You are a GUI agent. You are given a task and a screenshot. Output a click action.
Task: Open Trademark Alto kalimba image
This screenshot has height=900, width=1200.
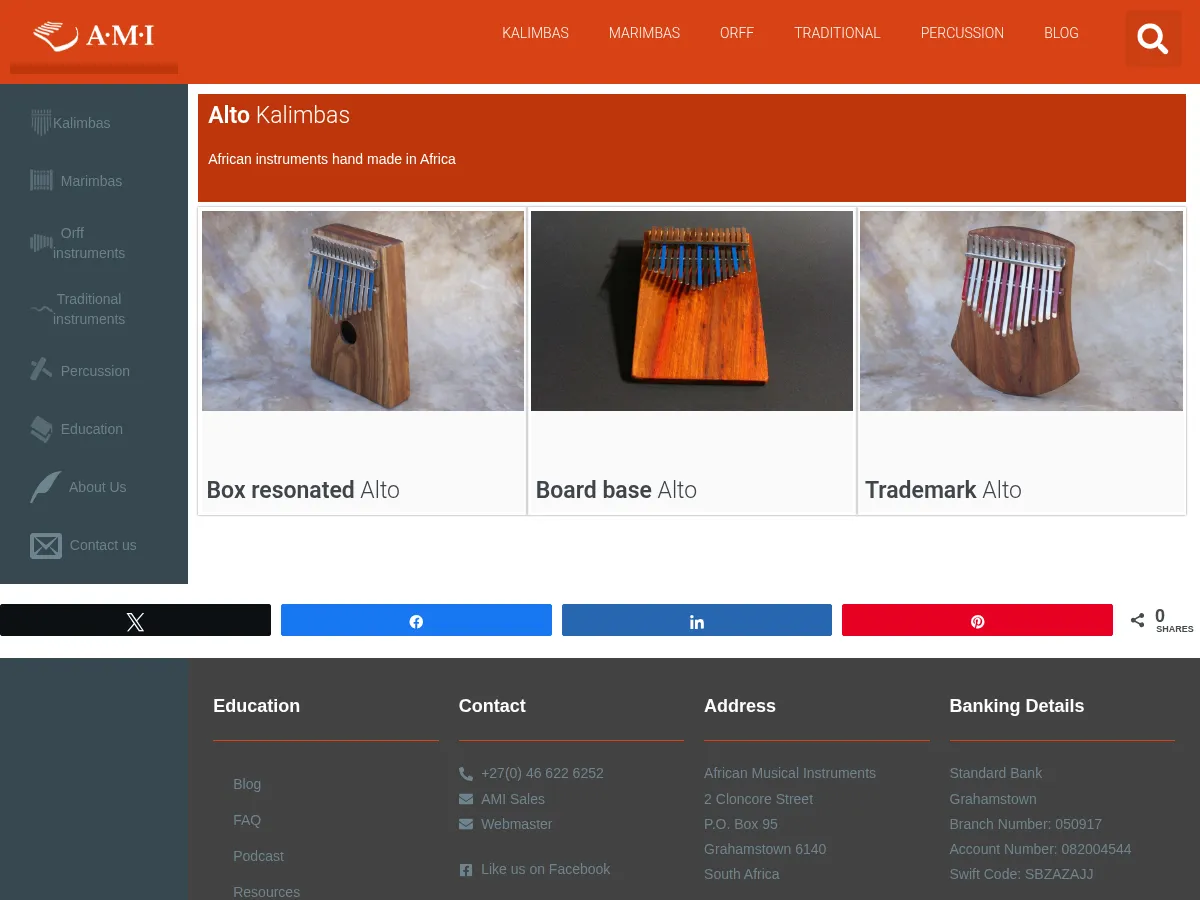[x=1021, y=311]
